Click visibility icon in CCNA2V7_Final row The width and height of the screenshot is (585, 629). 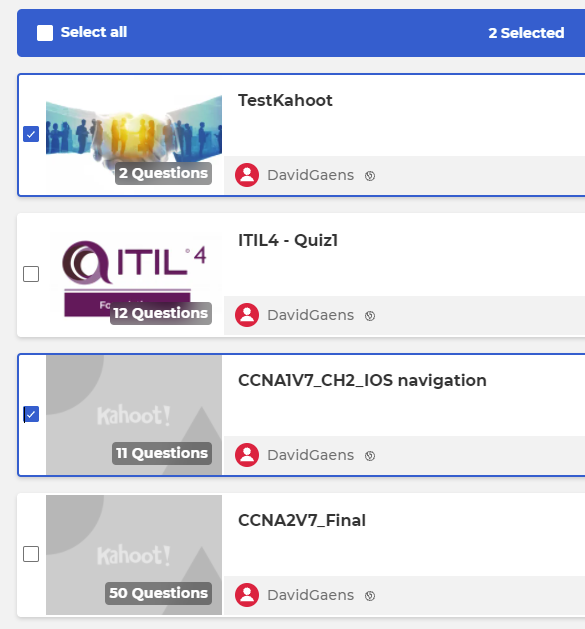tap(370, 596)
